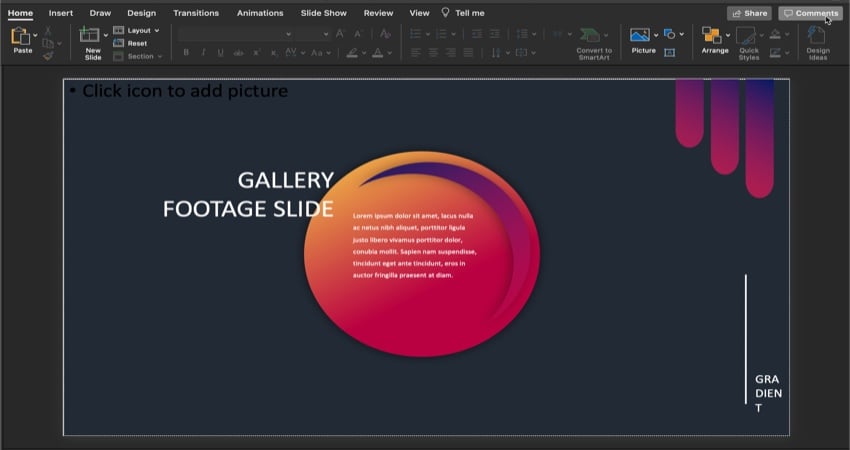The width and height of the screenshot is (850, 450).
Task: Open the font name combo box
Action: click(x=236, y=34)
